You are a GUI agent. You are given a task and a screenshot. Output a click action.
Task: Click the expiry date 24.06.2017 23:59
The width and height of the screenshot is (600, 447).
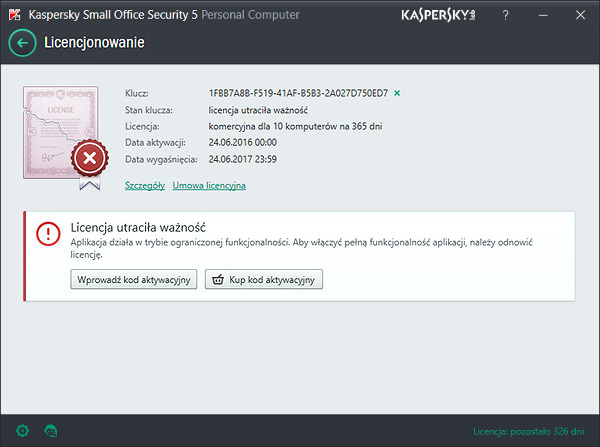(x=243, y=159)
